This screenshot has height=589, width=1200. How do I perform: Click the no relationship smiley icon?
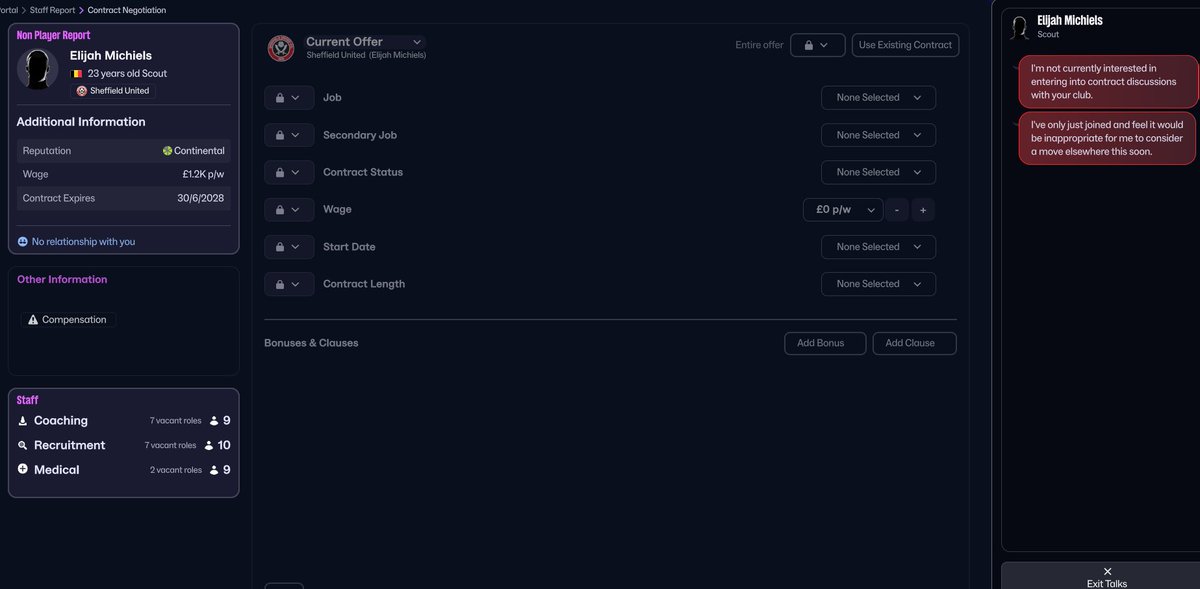tap(23, 242)
